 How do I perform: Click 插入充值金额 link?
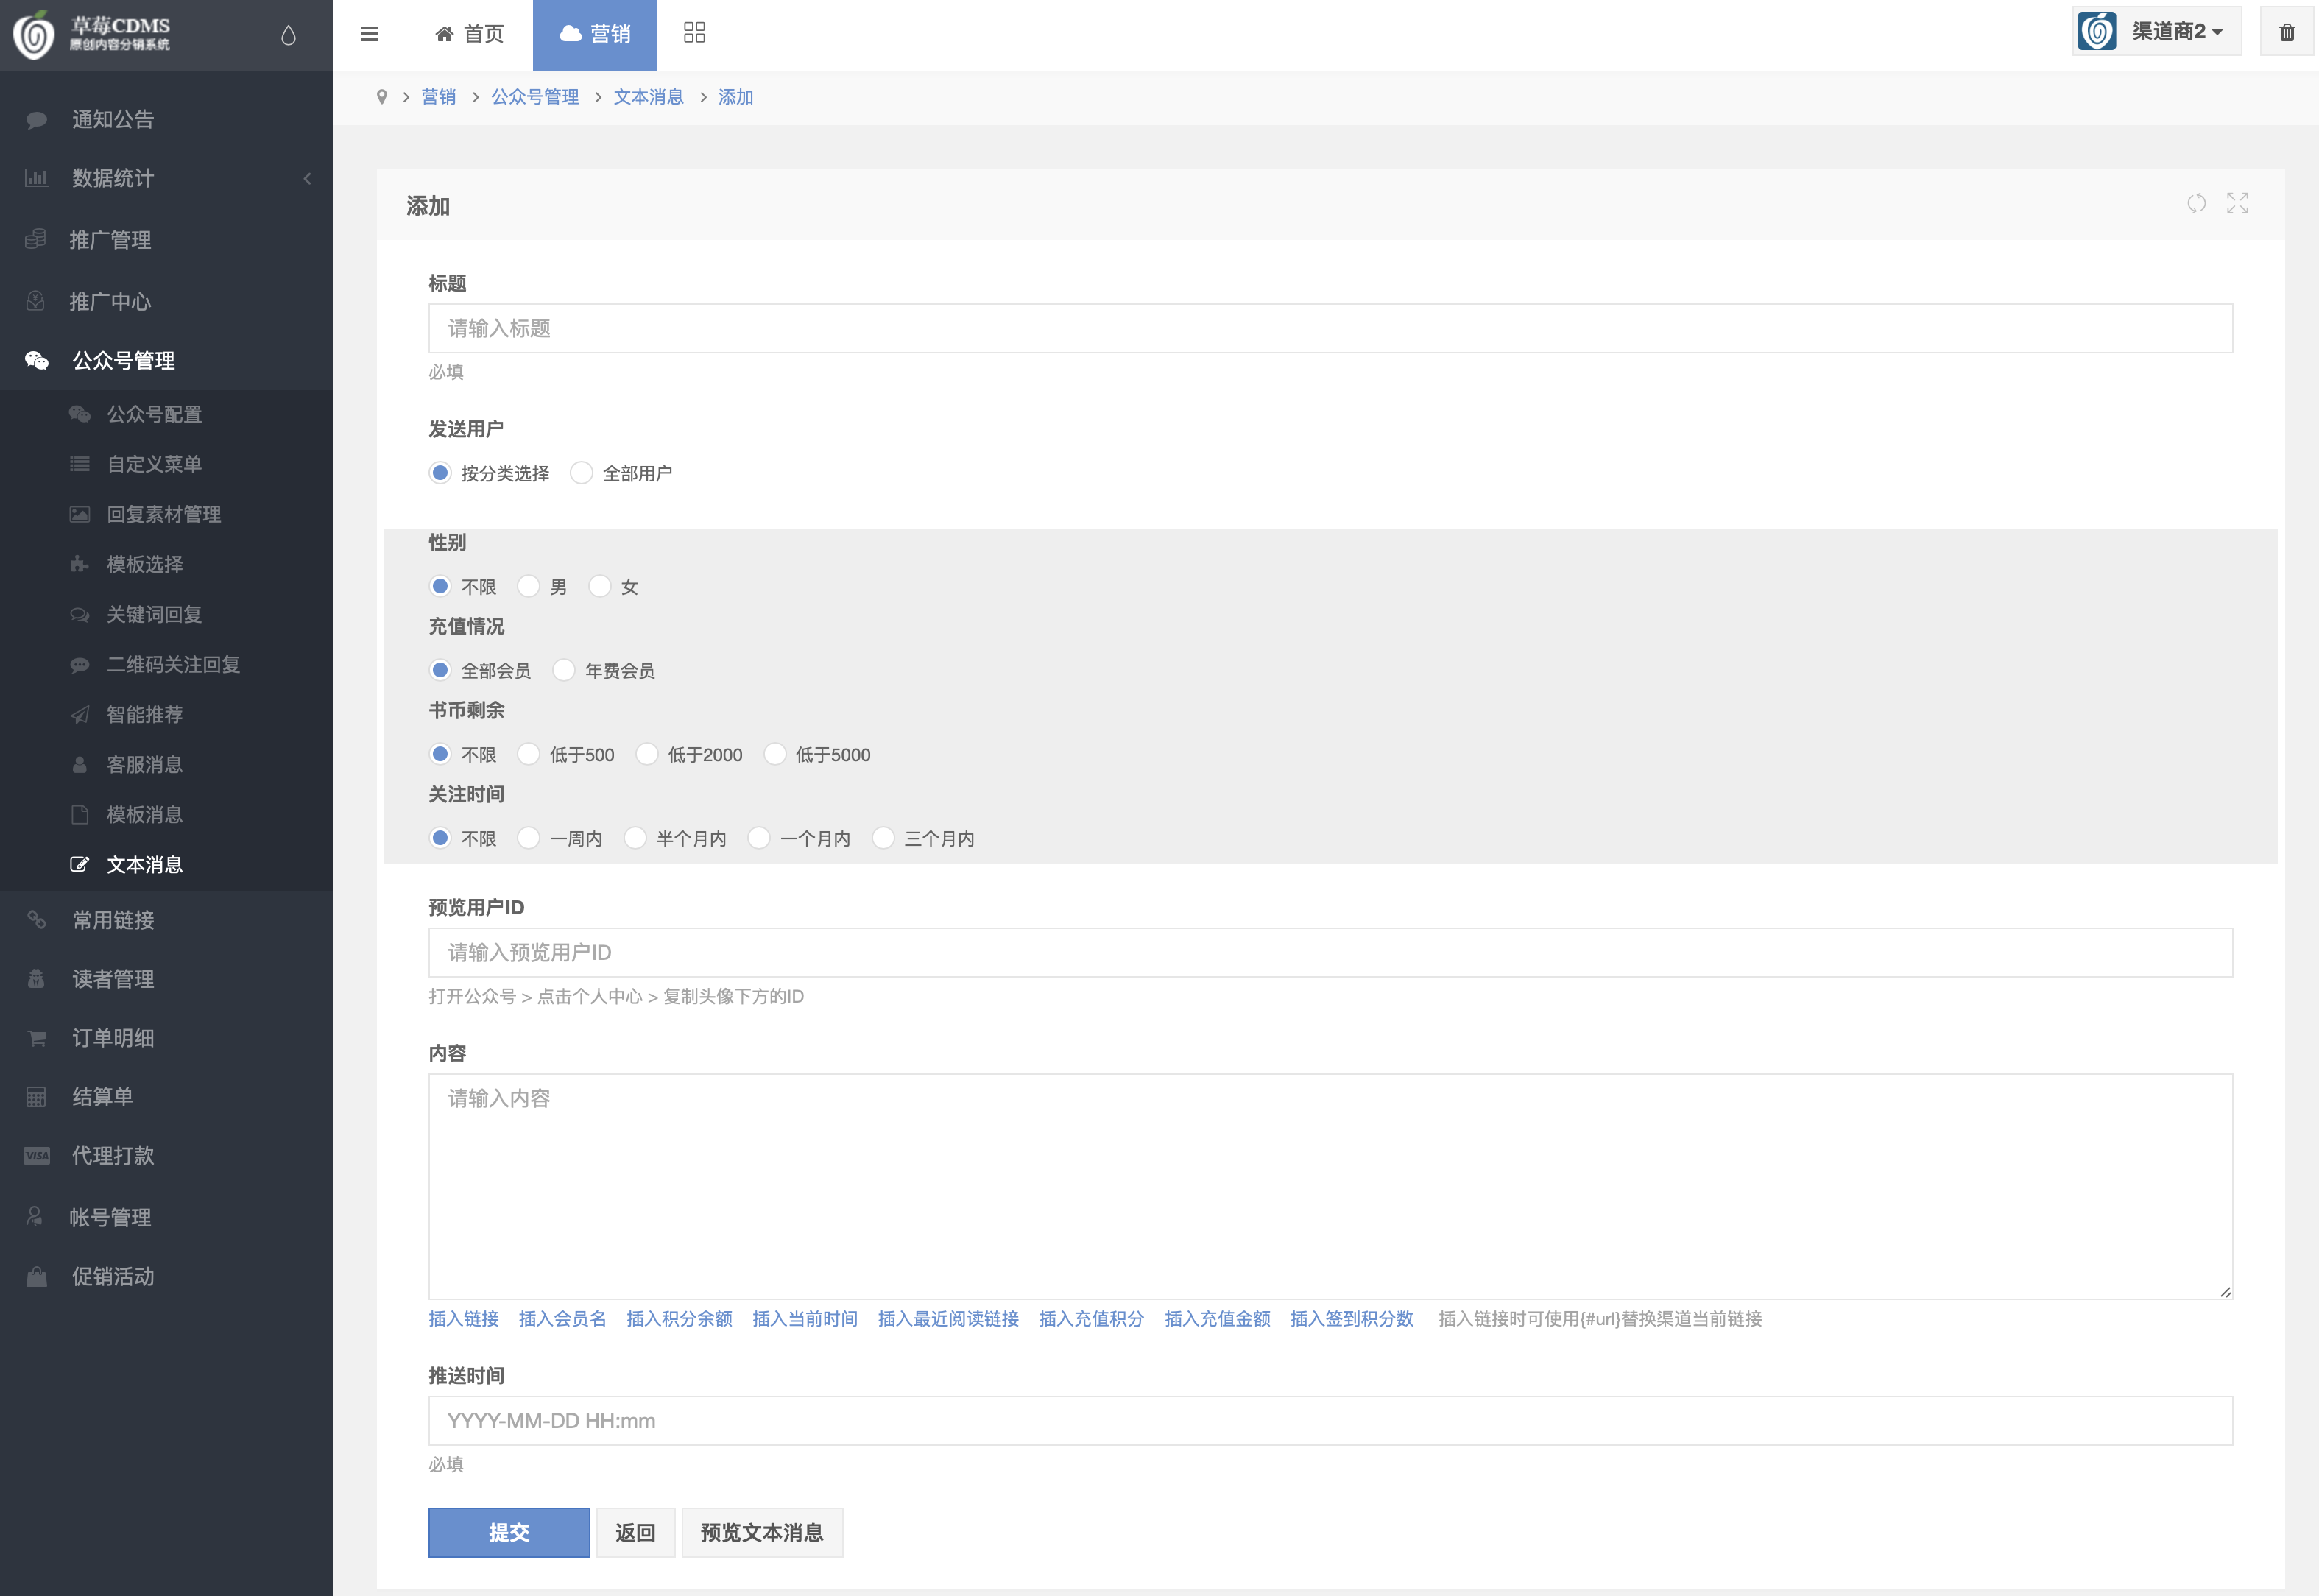[1217, 1319]
